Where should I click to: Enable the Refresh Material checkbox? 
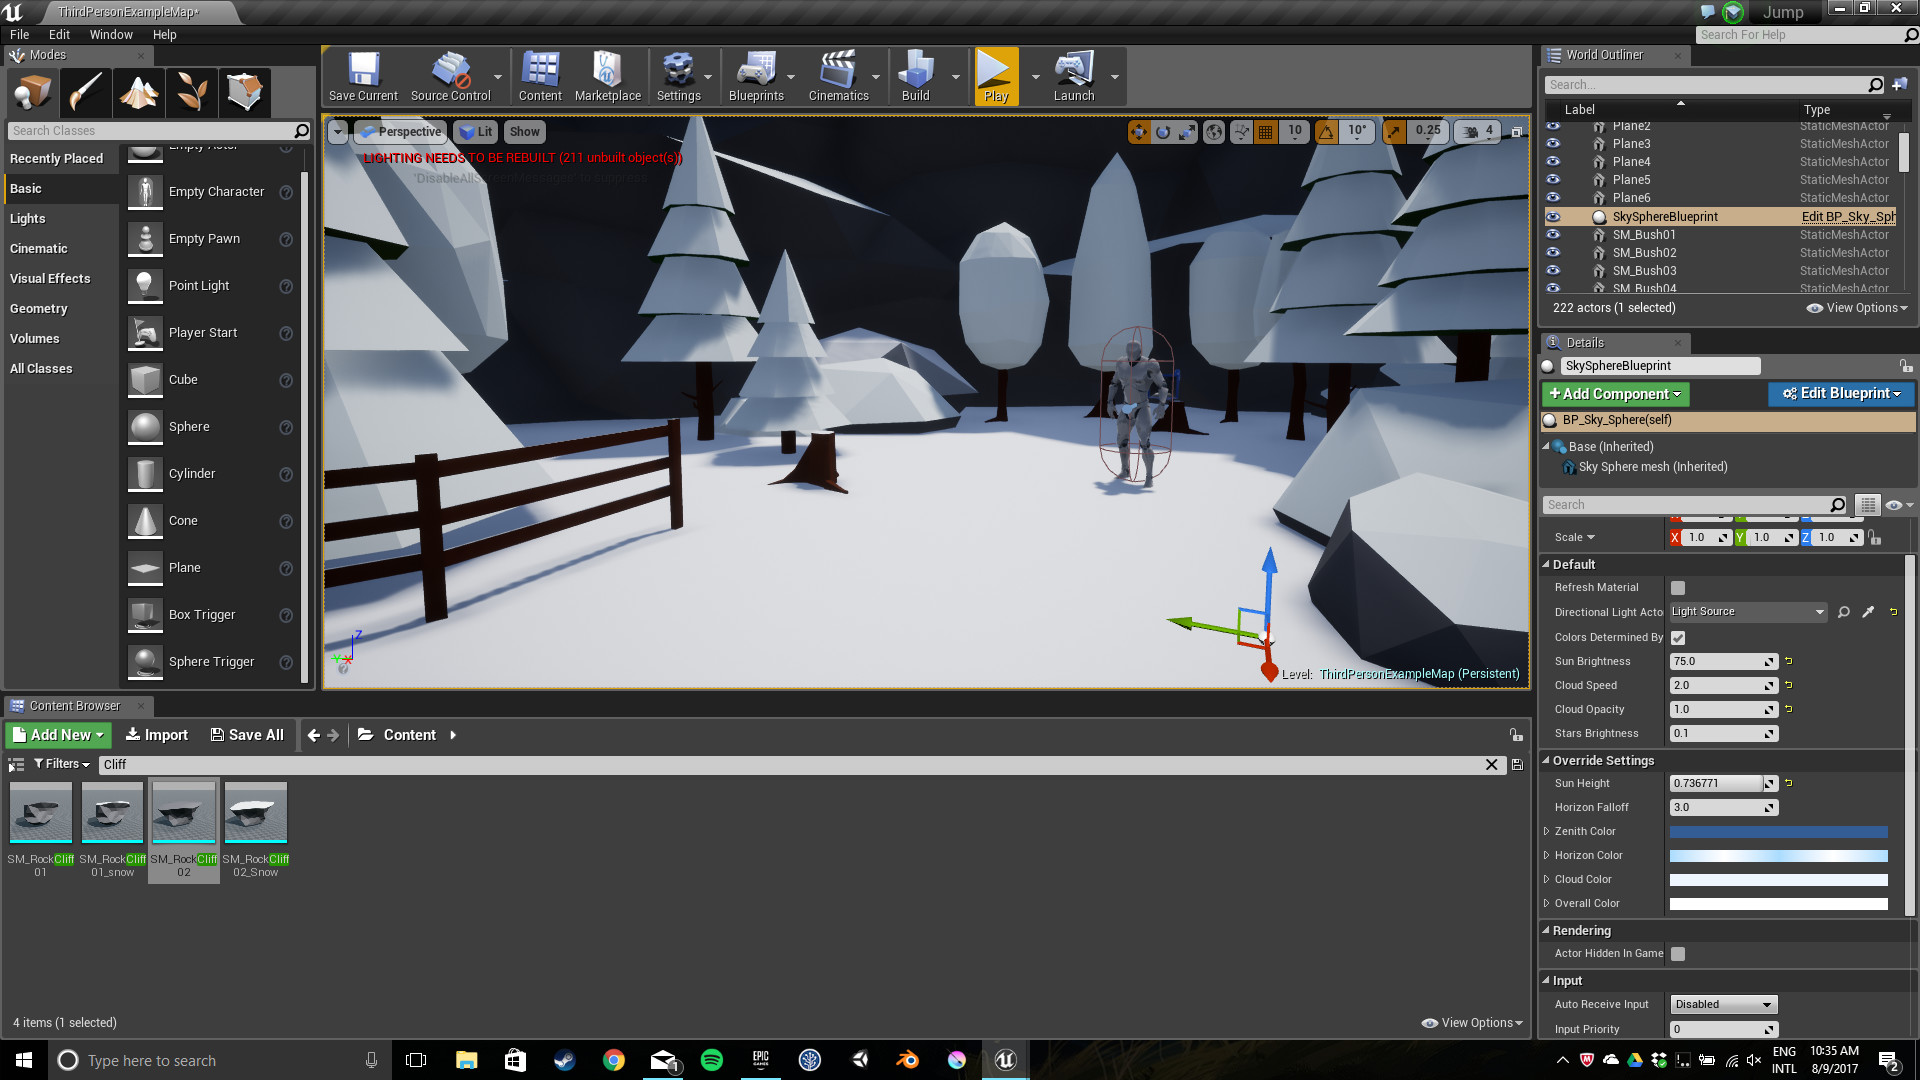point(1678,588)
